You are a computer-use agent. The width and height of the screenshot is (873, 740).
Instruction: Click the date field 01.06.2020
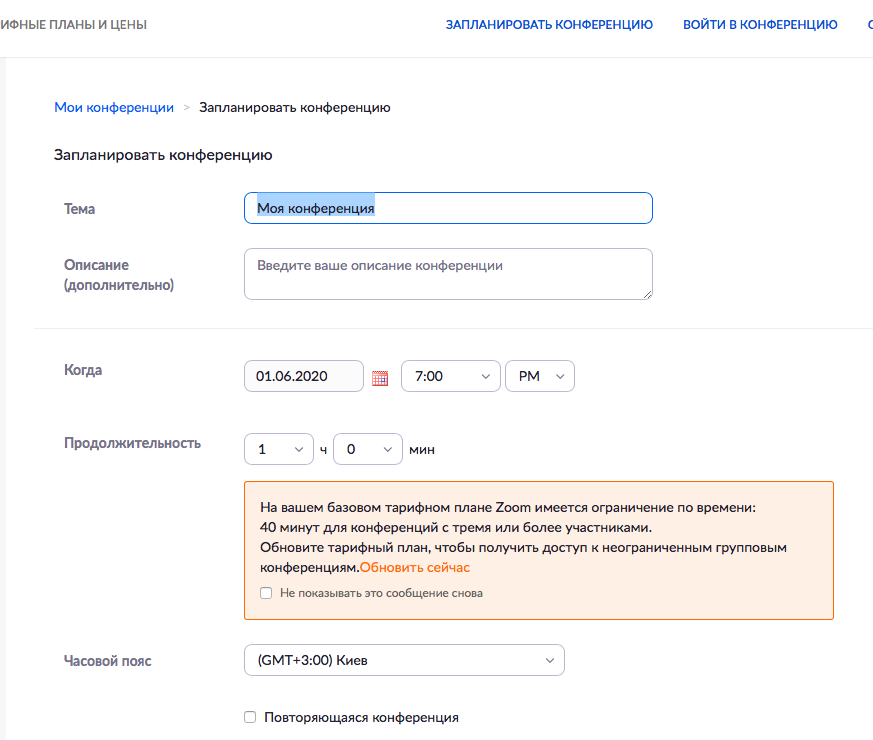(303, 376)
